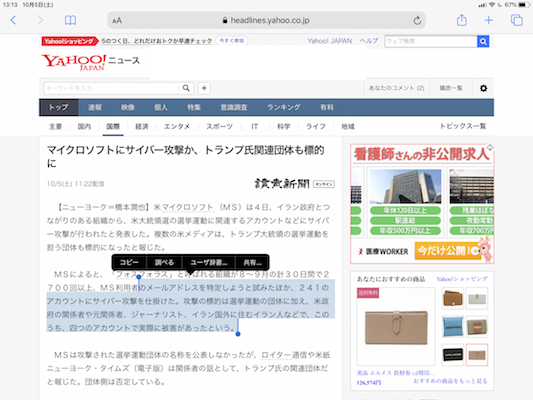Switch to the 国際 category
This screenshot has height=400, width=533.
[113, 126]
